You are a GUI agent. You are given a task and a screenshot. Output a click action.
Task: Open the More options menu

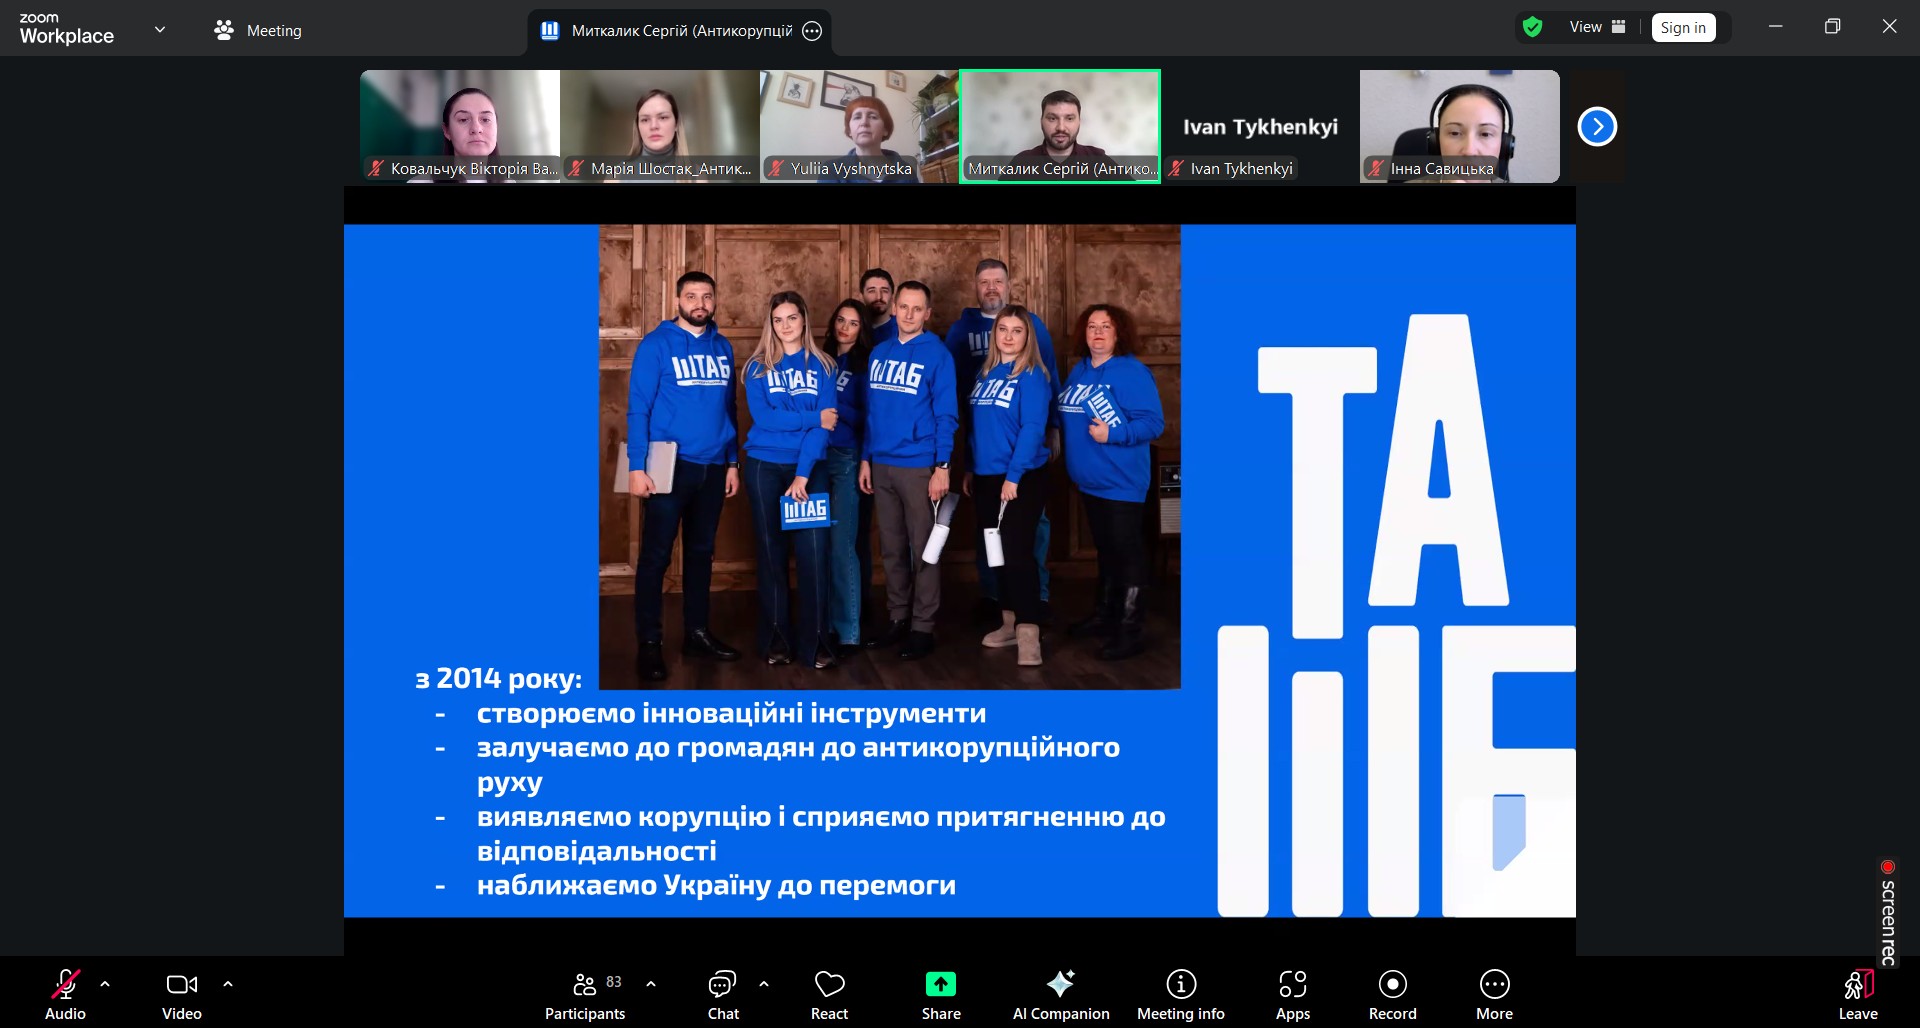click(1494, 994)
